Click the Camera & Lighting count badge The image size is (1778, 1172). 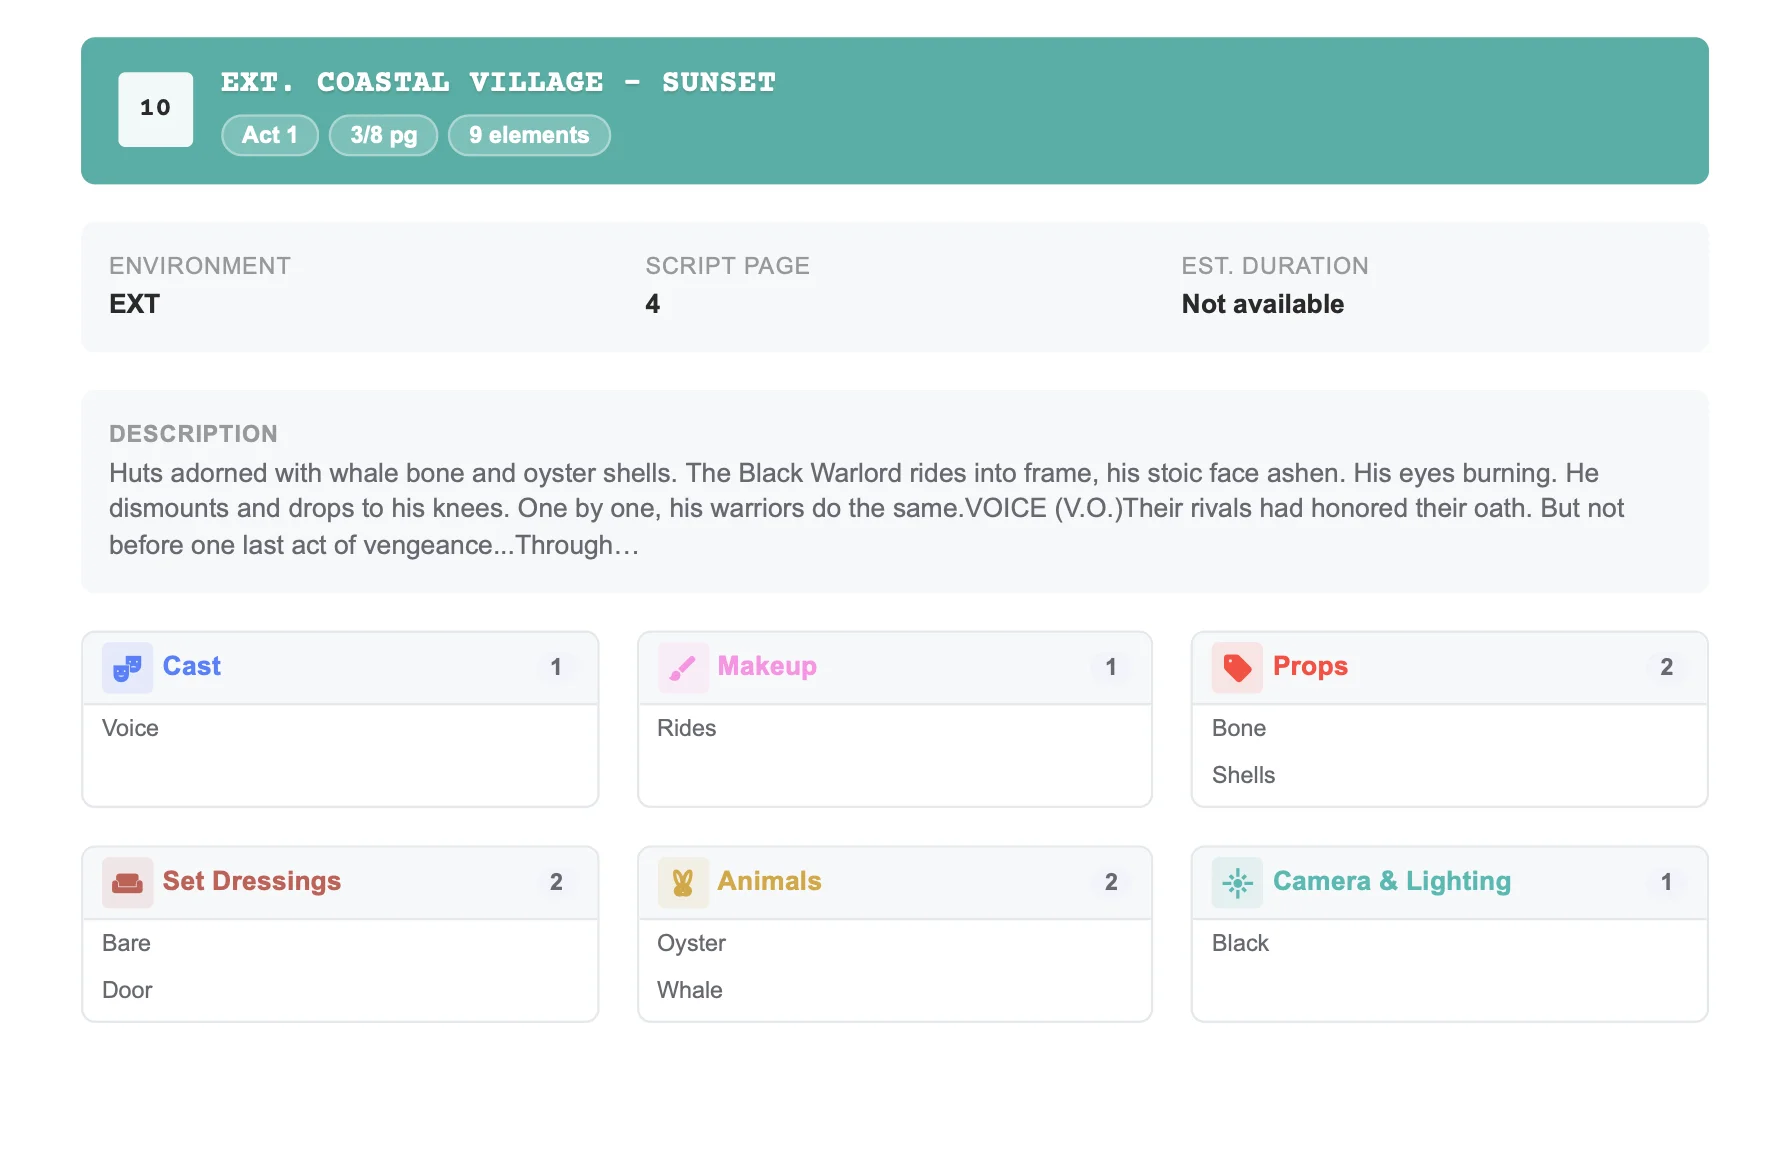[x=1666, y=882]
